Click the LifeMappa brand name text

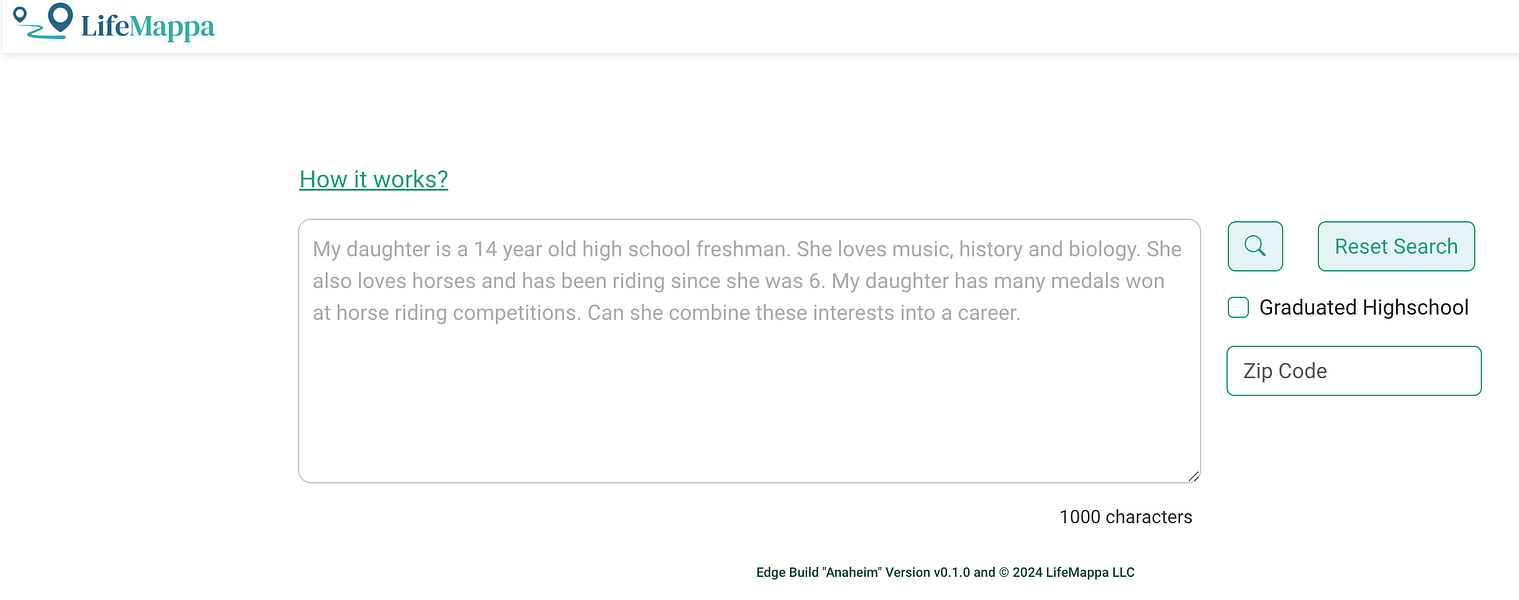(x=148, y=26)
